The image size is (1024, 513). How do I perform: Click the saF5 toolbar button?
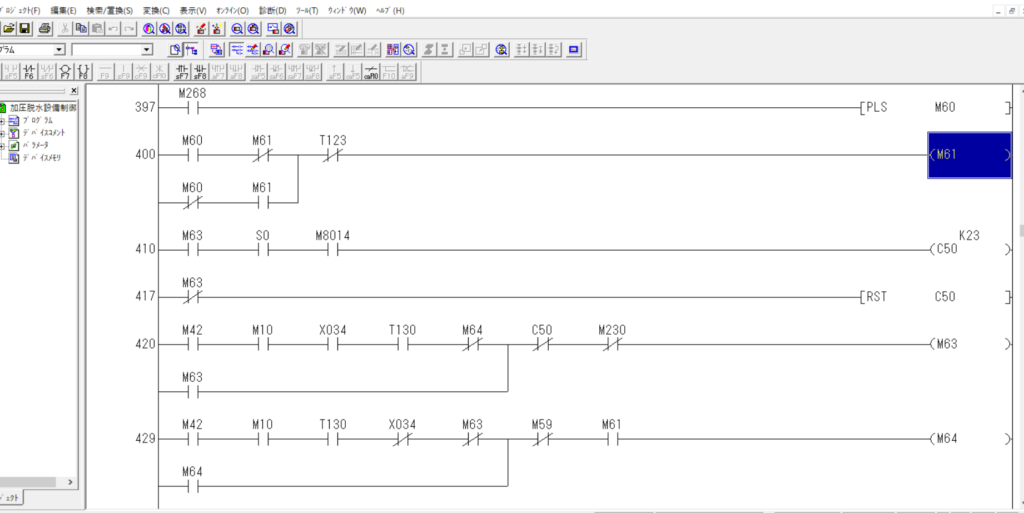point(258,71)
